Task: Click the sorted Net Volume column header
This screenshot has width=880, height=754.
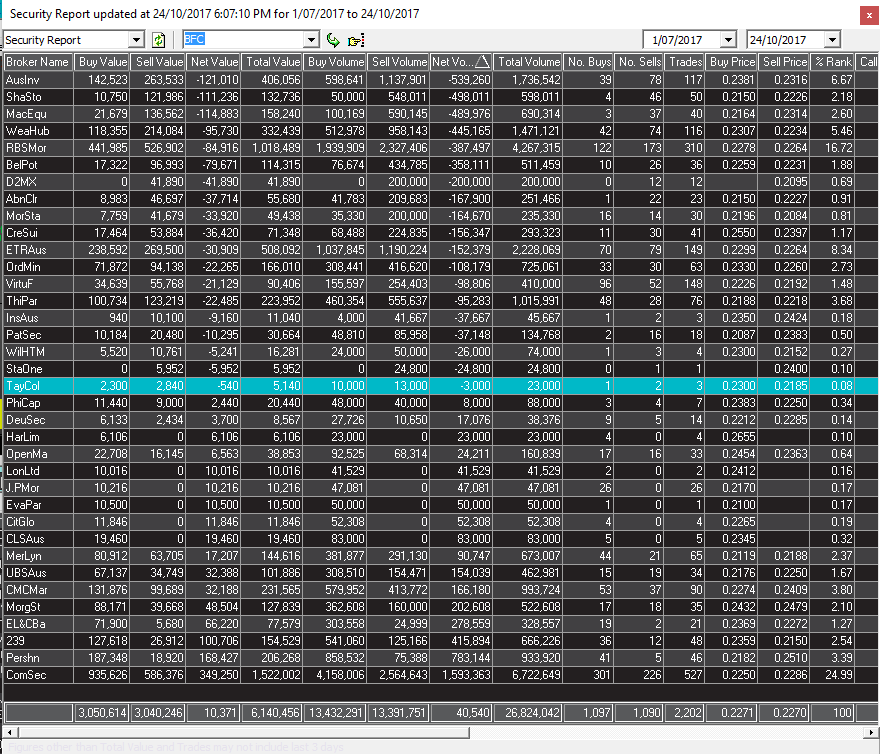Action: point(461,62)
